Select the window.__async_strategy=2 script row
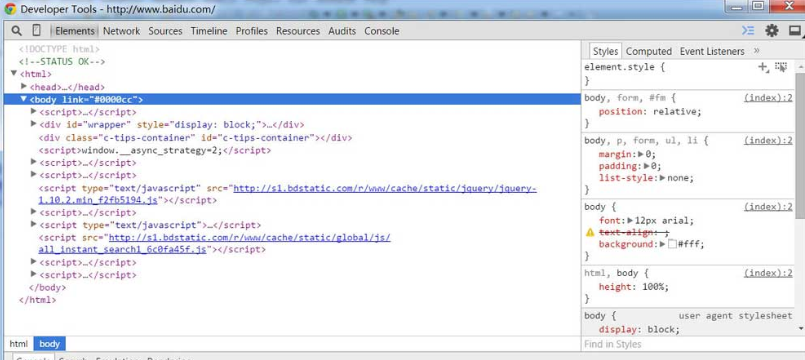Image resolution: width=805 pixels, height=360 pixels. (x=155, y=150)
